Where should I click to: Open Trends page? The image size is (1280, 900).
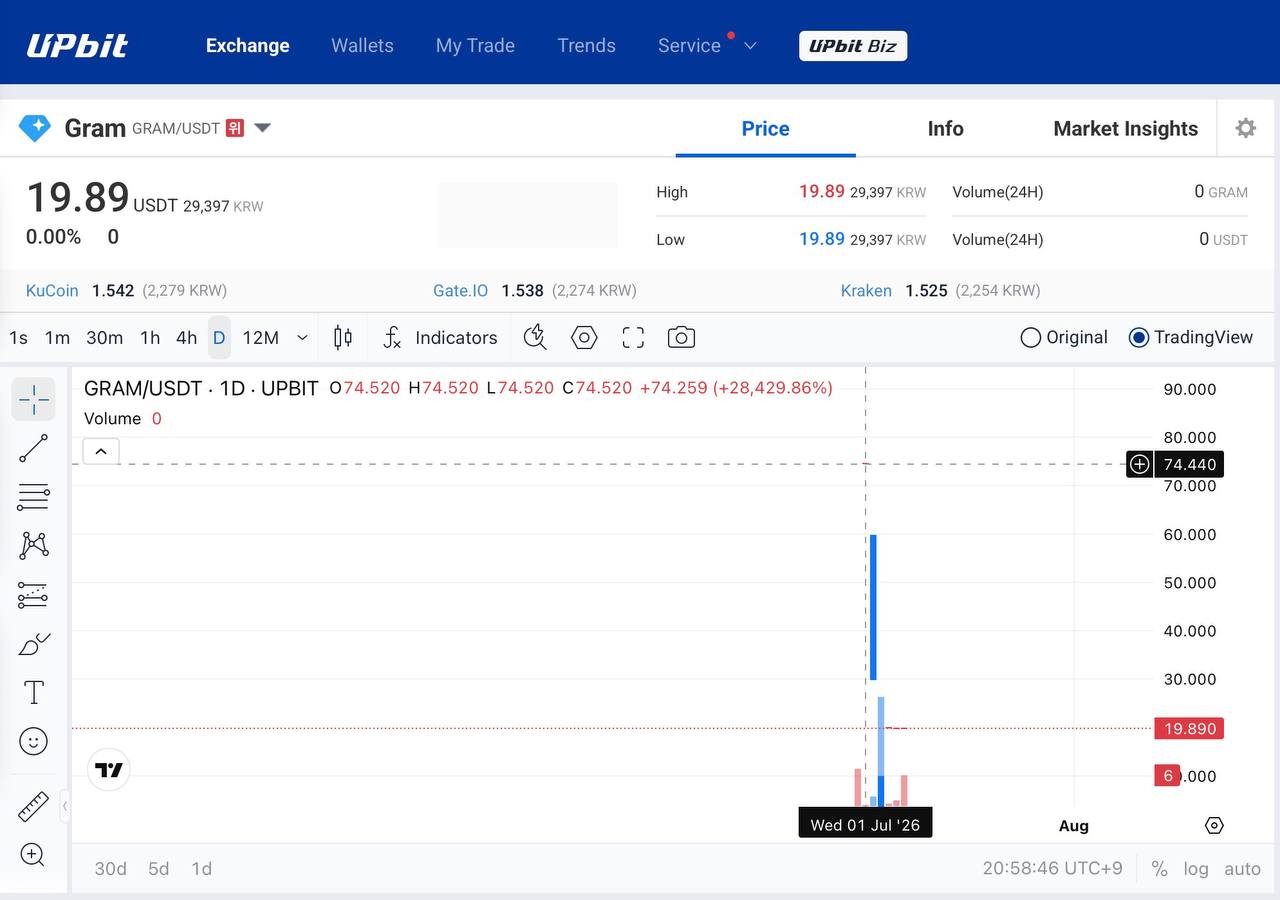pos(586,45)
